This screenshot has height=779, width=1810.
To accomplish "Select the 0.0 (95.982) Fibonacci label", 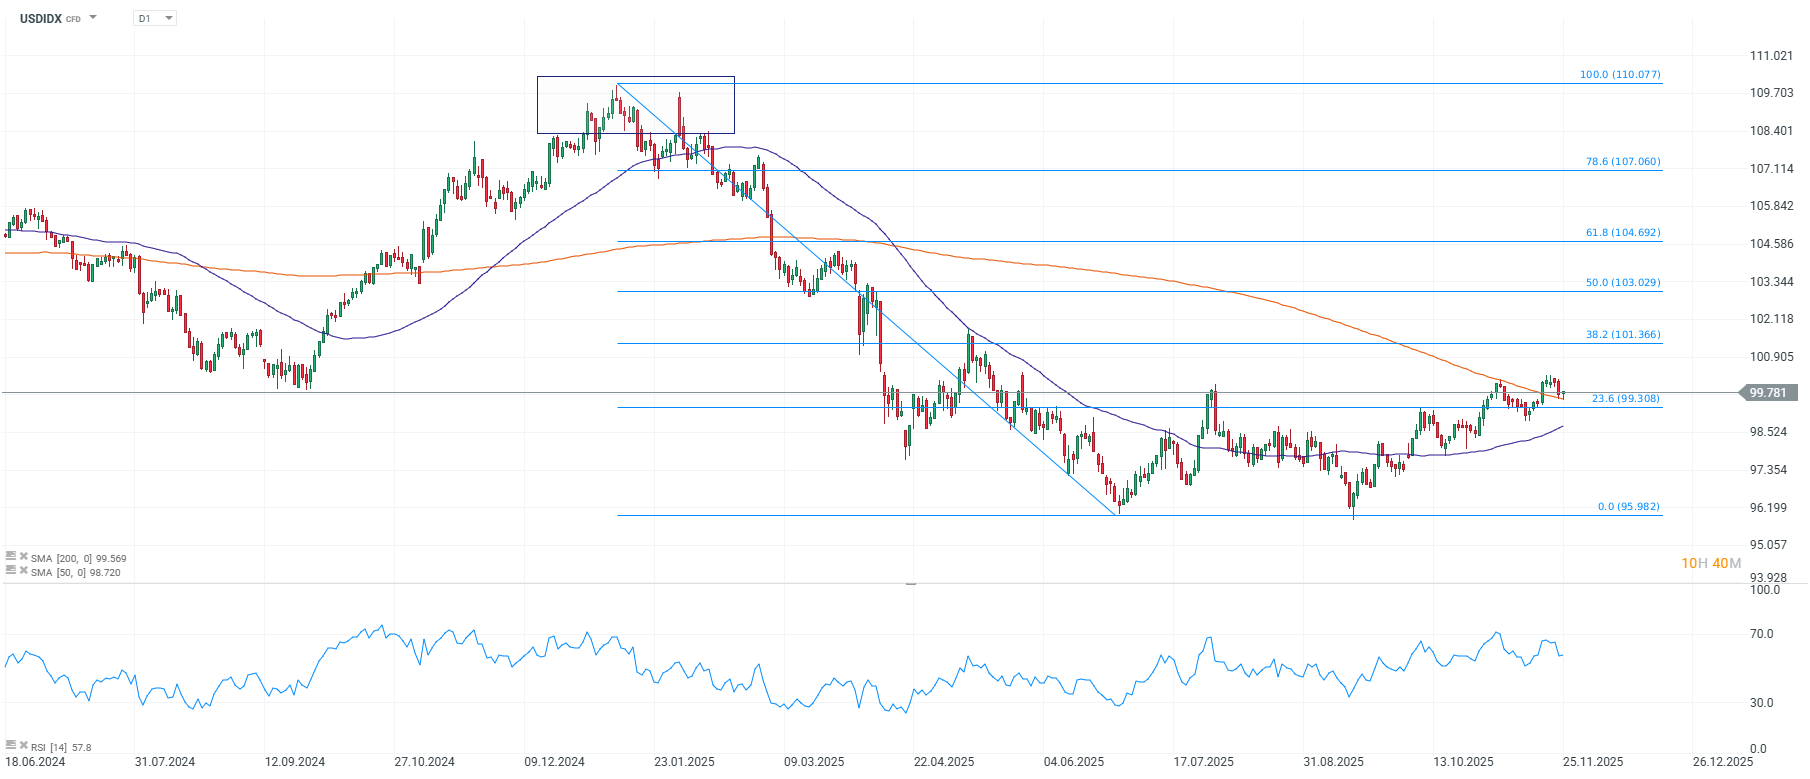I will pos(1629,507).
